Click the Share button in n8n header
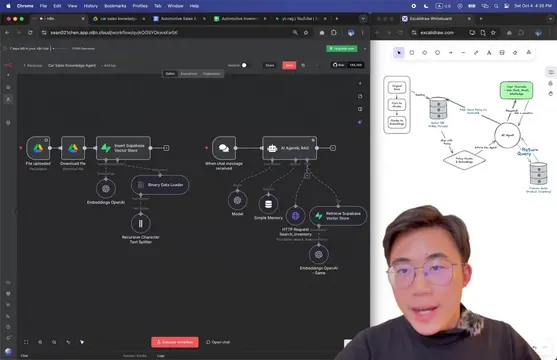Image resolution: width=557 pixels, height=360 pixels. 270,65
